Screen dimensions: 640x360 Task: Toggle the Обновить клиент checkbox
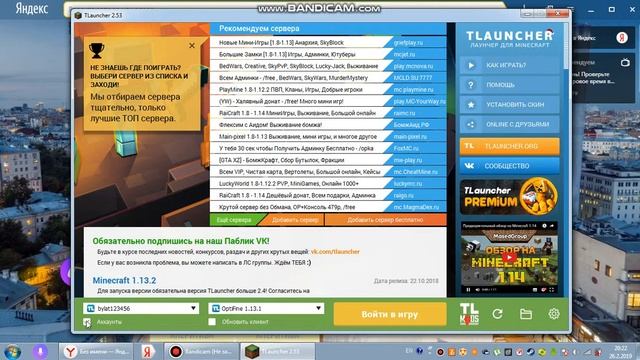coord(212,322)
